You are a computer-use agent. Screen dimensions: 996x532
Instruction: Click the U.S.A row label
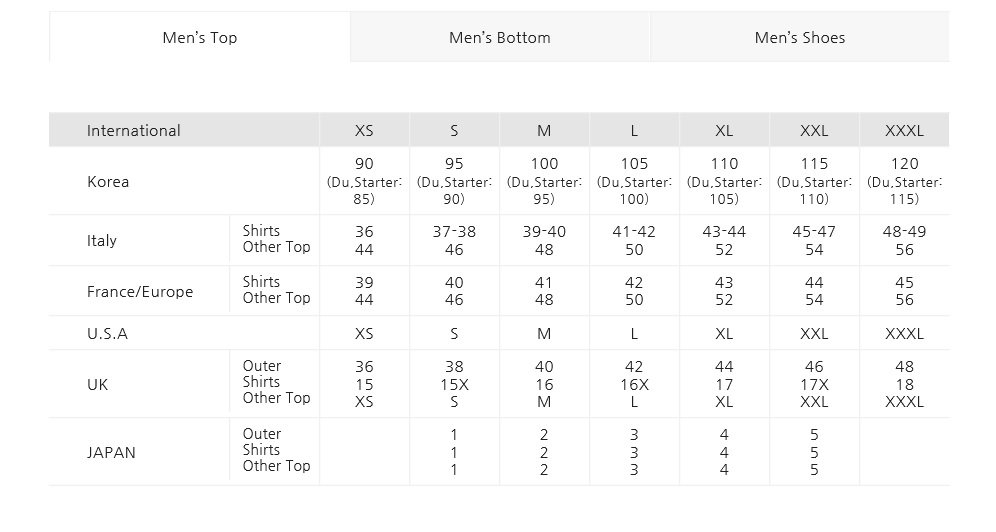[x=107, y=333]
